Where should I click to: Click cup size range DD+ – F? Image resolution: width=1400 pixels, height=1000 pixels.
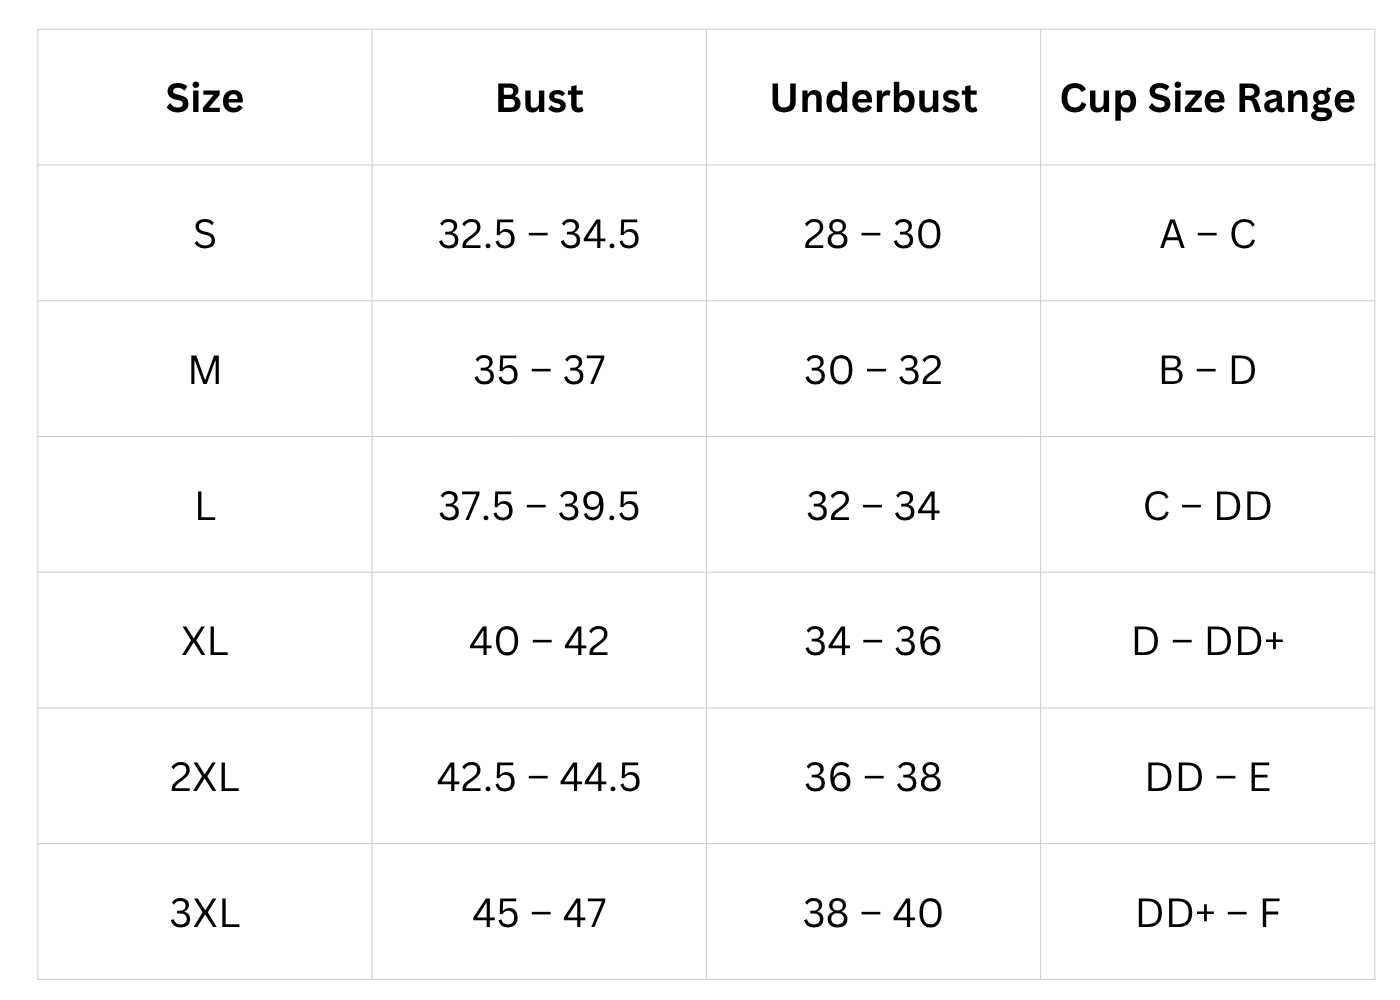[x=1207, y=913]
